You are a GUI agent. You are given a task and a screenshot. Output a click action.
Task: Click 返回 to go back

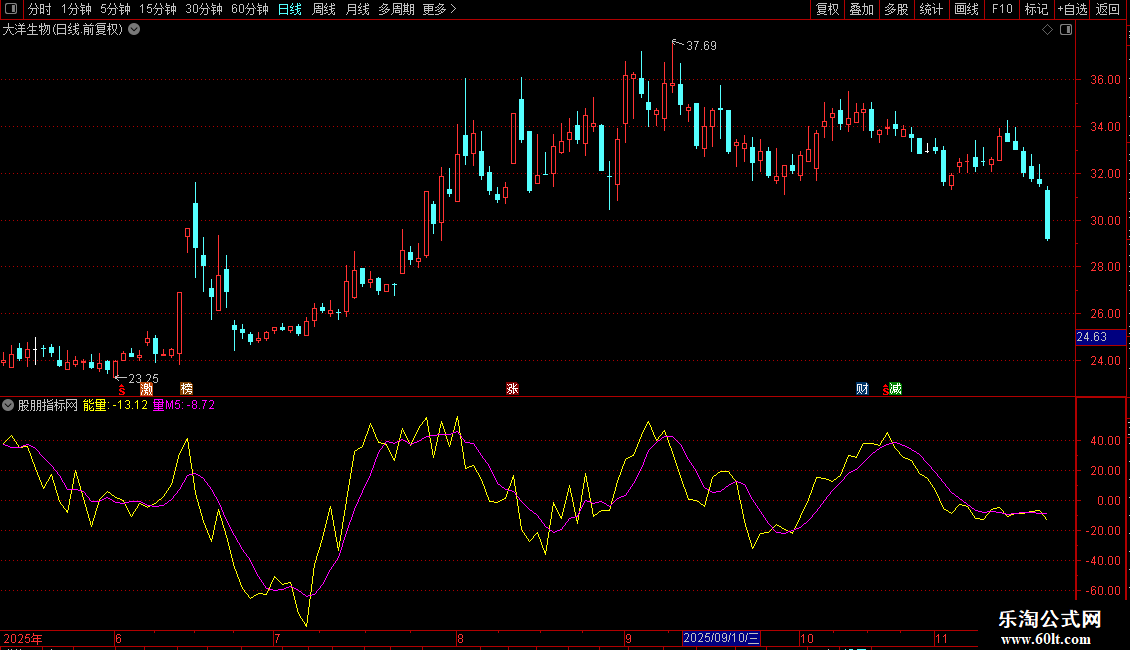[1108, 9]
